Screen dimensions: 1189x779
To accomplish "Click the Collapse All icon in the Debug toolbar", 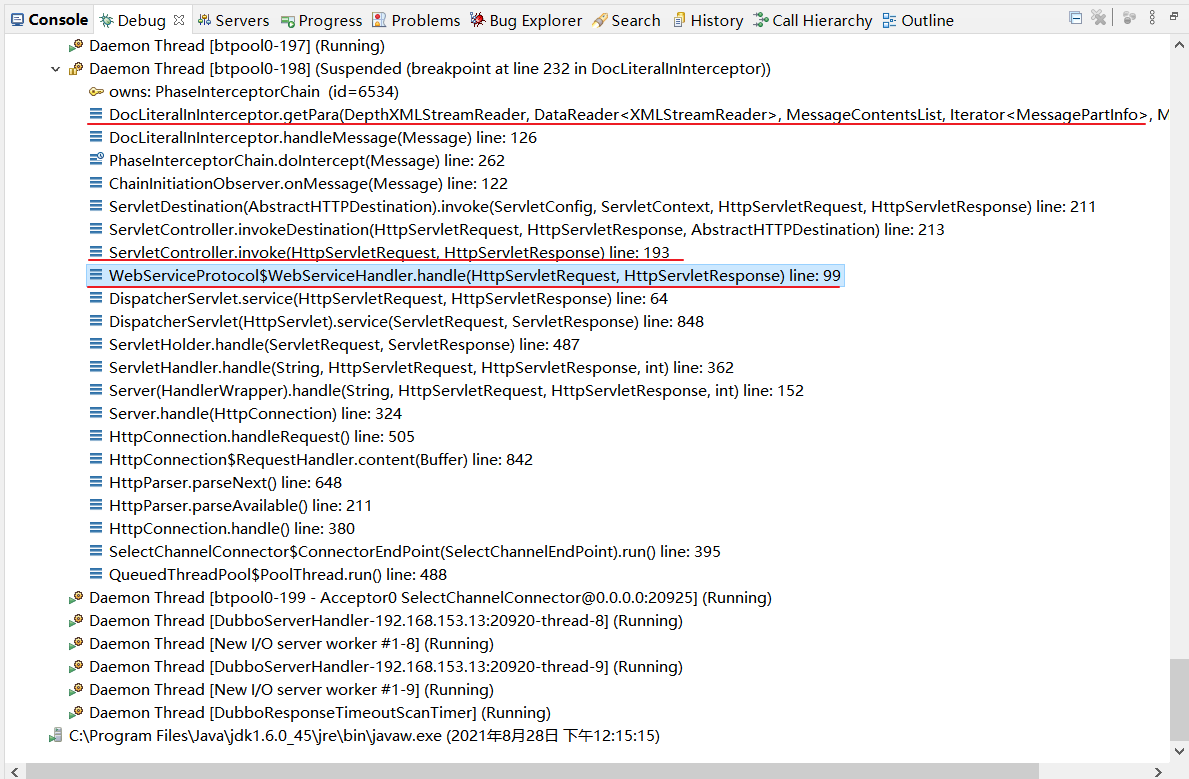I will [x=1076, y=17].
